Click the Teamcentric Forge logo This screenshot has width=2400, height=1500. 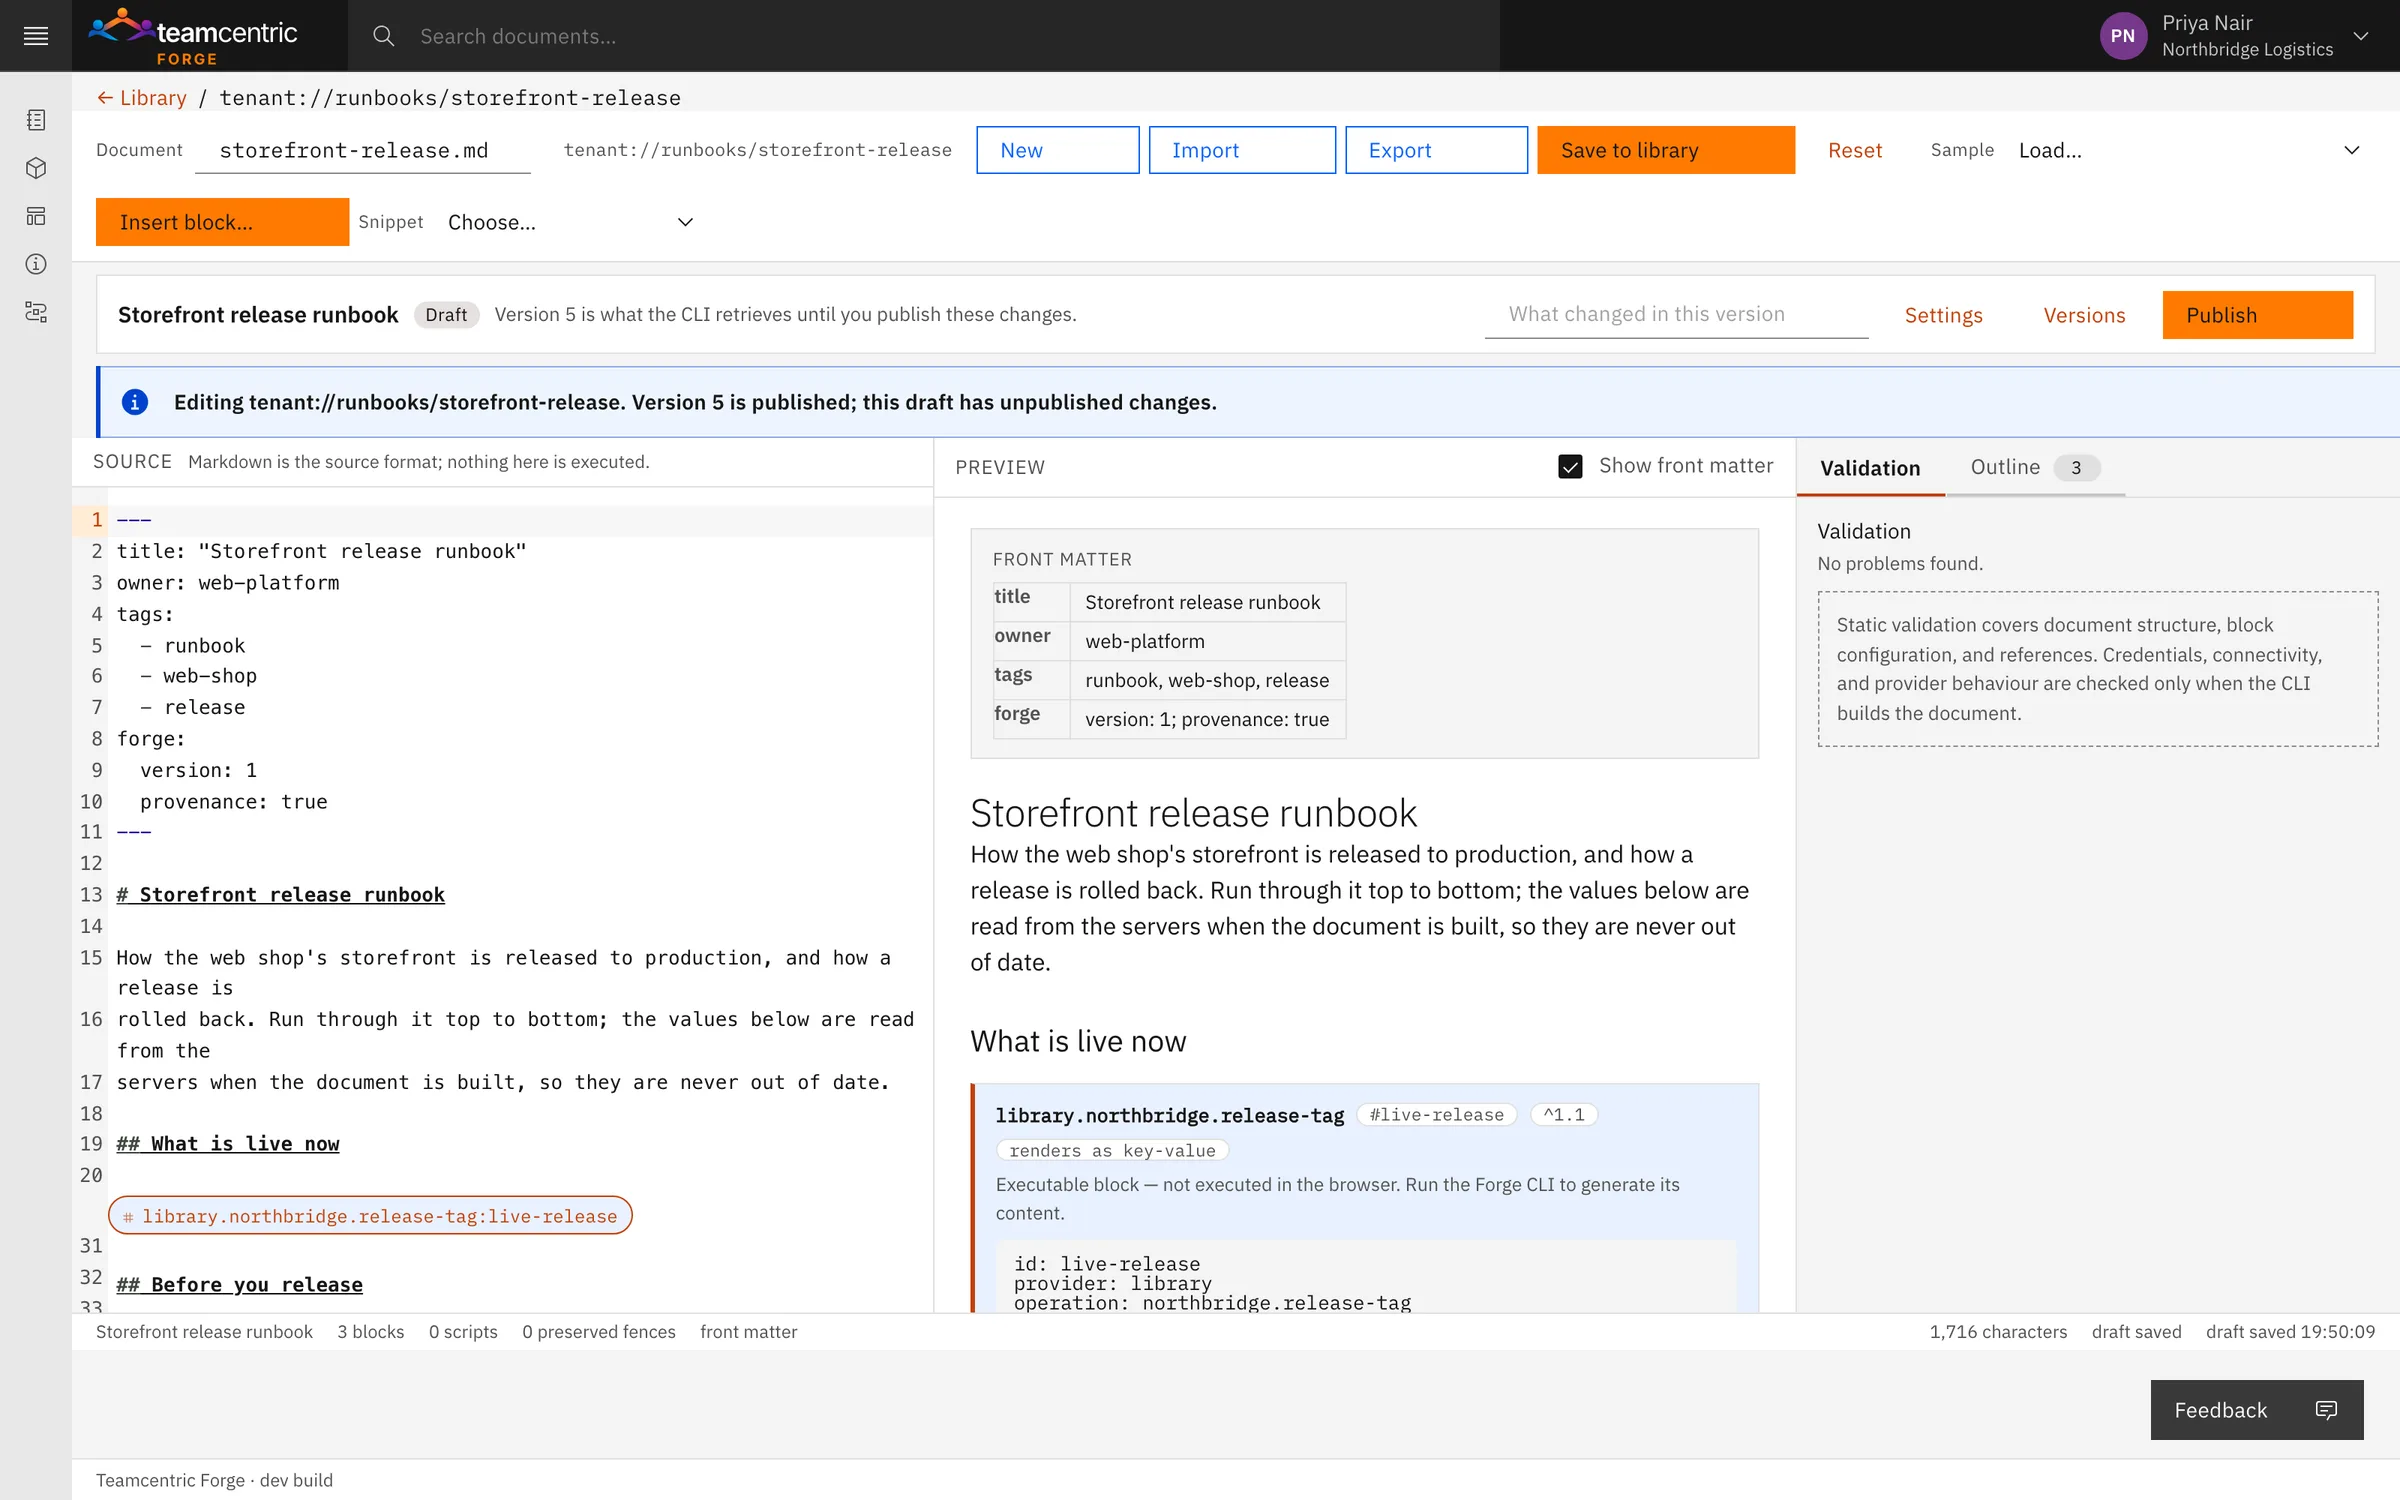pos(193,36)
